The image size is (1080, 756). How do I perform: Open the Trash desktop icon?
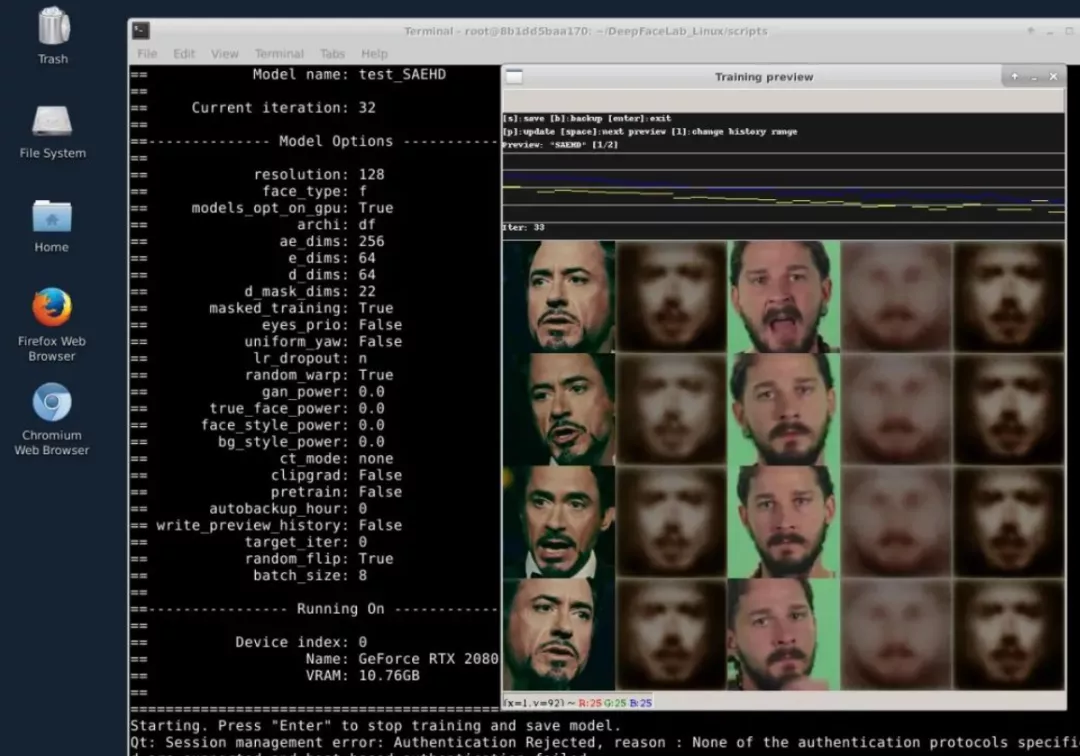pyautogui.click(x=52, y=28)
